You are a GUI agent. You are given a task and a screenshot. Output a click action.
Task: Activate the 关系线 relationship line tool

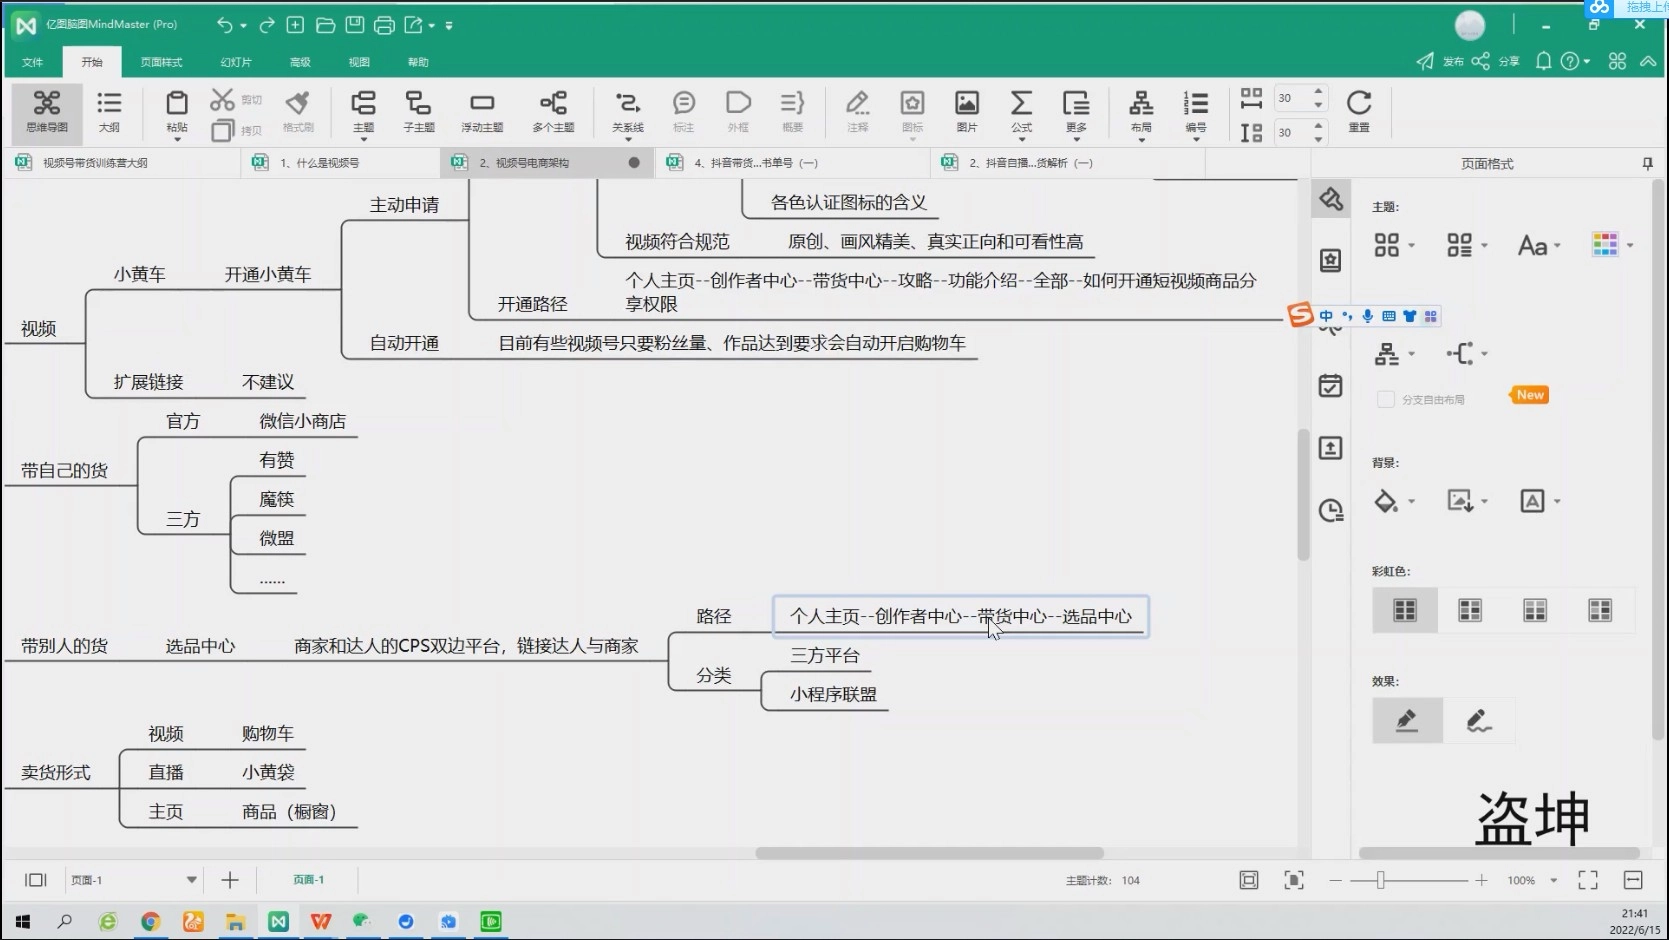627,112
